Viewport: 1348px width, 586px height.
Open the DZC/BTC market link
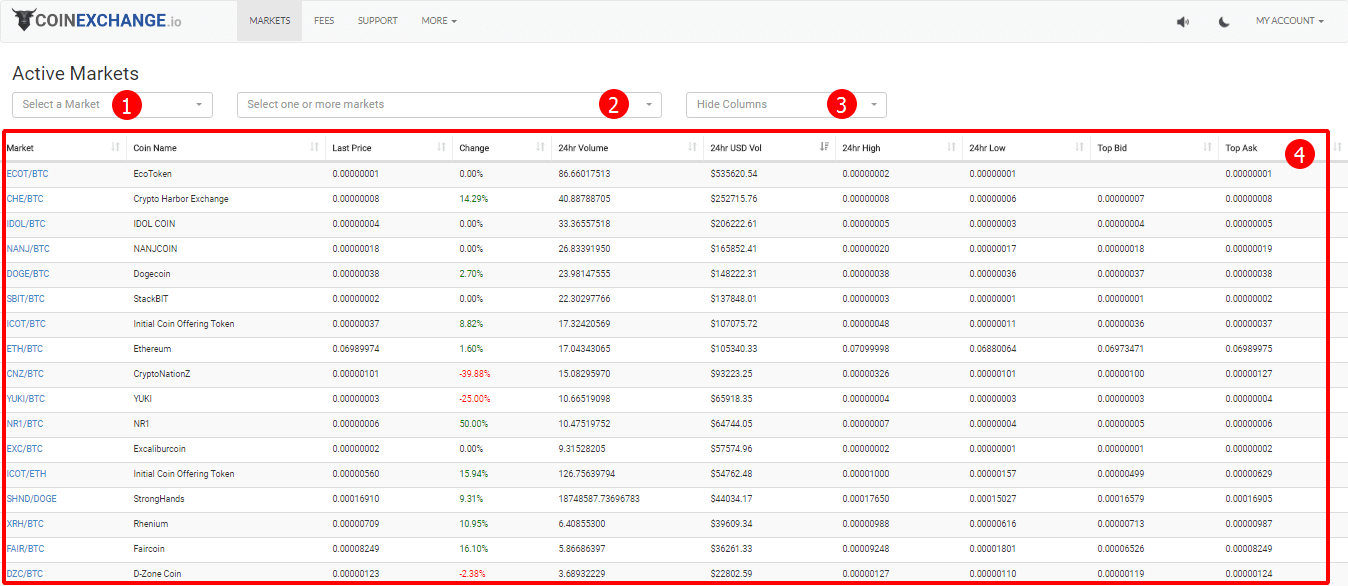tap(25, 574)
